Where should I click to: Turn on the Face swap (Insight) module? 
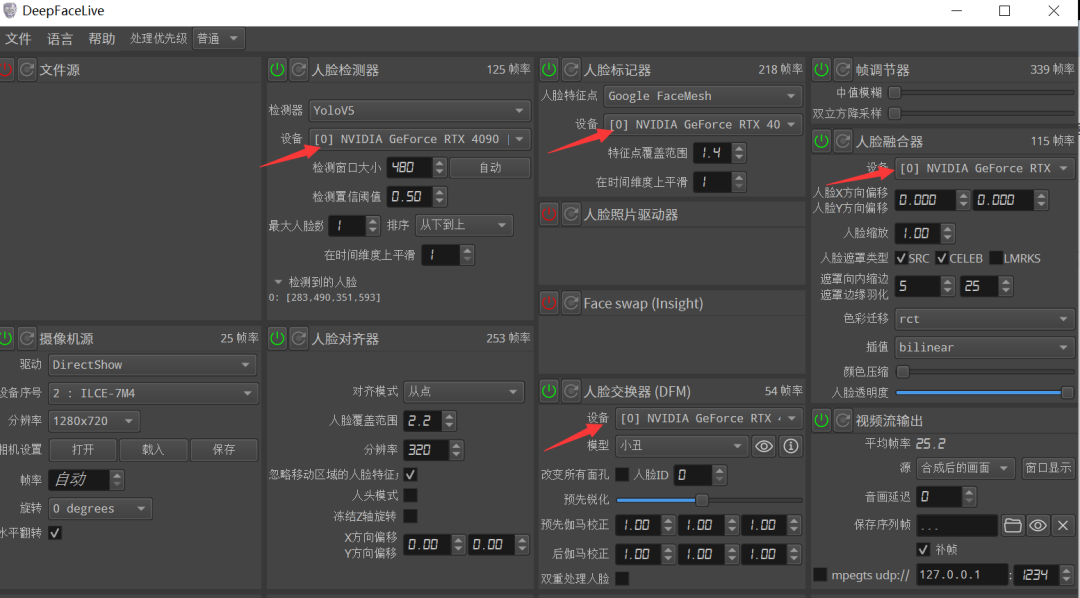point(549,303)
